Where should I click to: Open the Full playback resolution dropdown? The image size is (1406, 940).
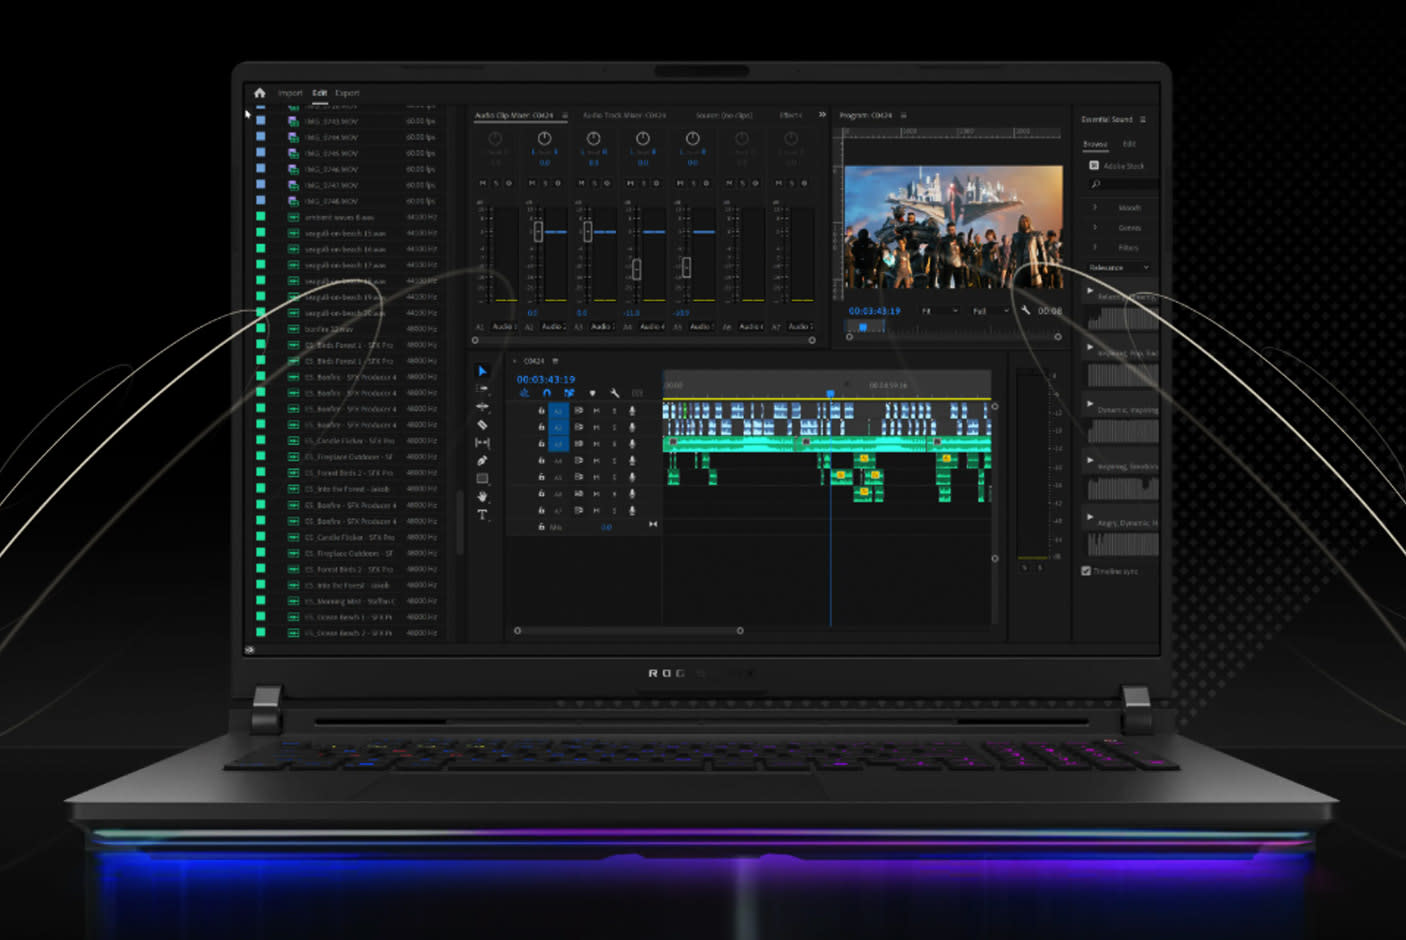(x=990, y=311)
